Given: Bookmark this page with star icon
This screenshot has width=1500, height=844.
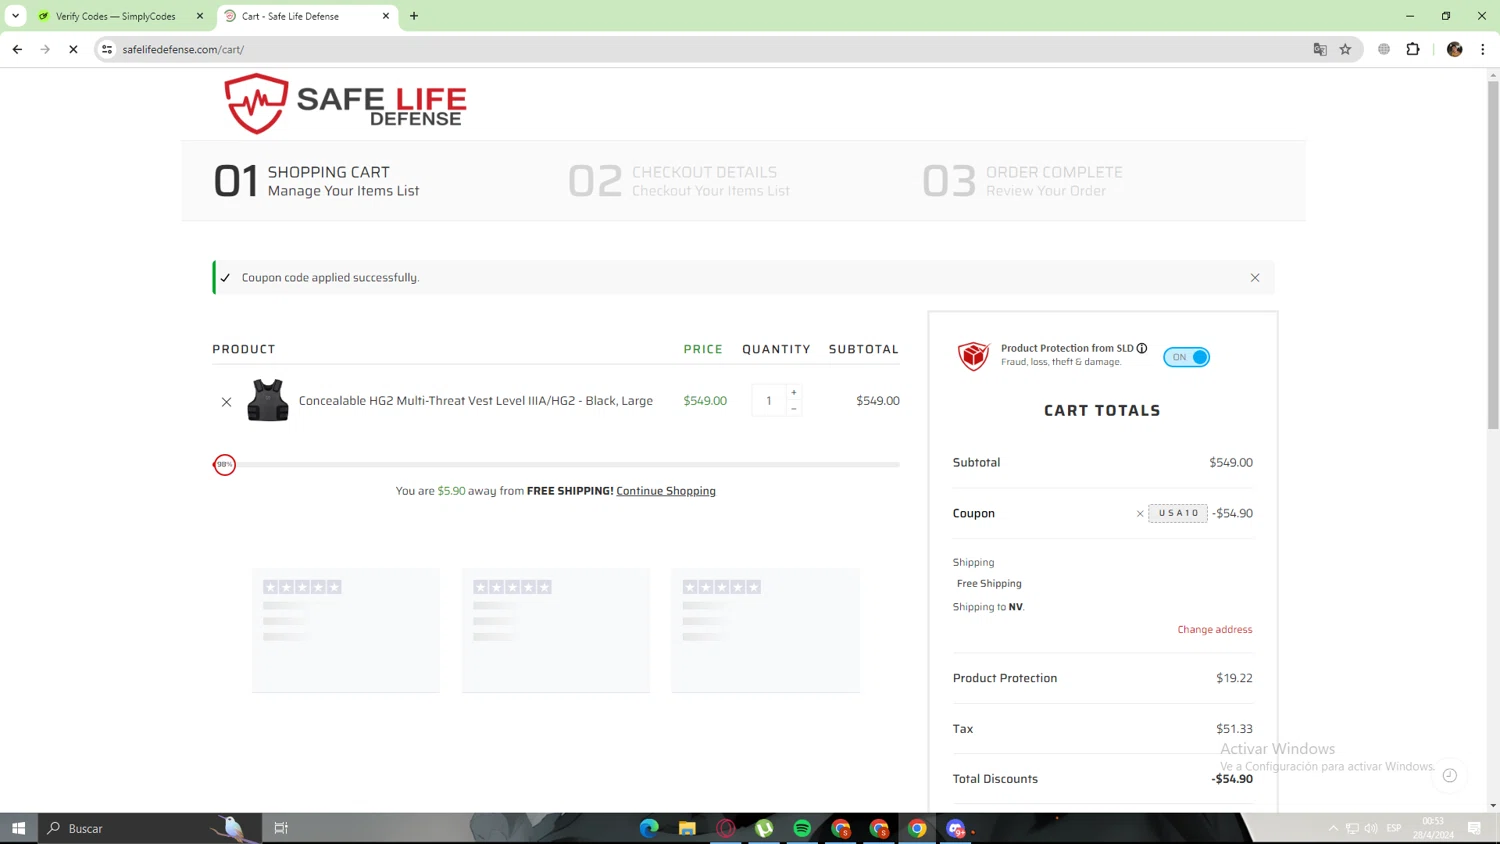Looking at the screenshot, I should 1346,49.
